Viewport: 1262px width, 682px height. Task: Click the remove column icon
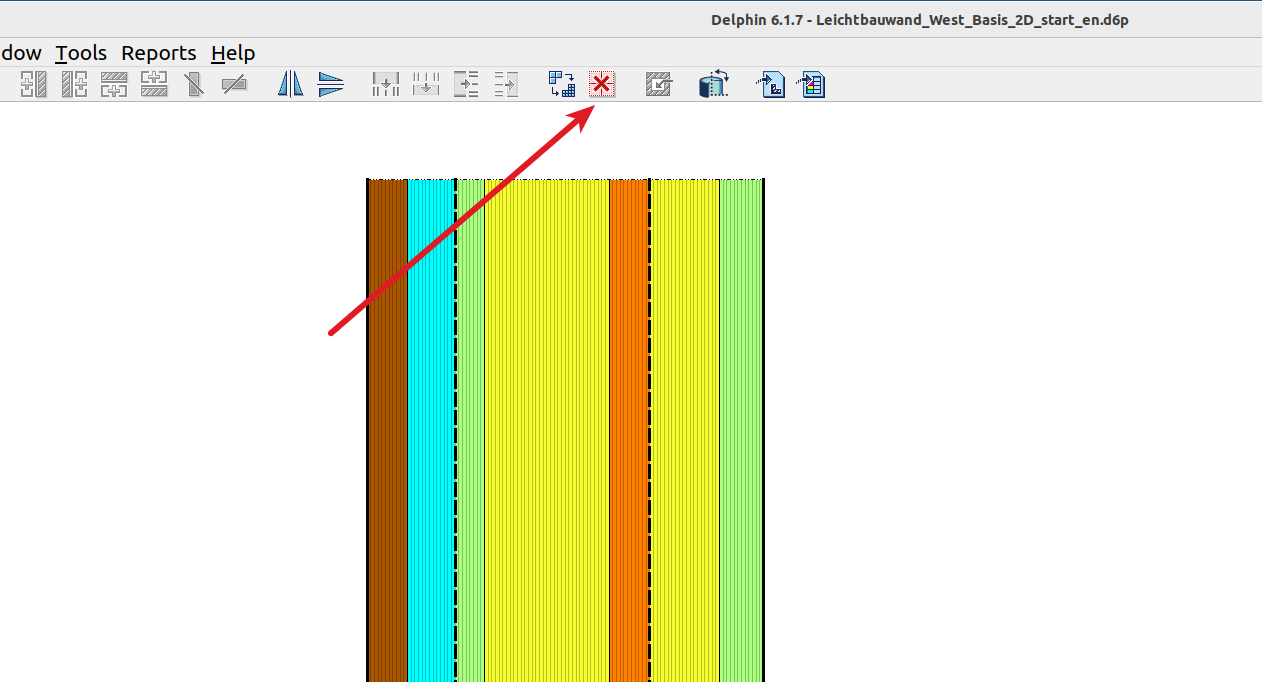pos(194,85)
